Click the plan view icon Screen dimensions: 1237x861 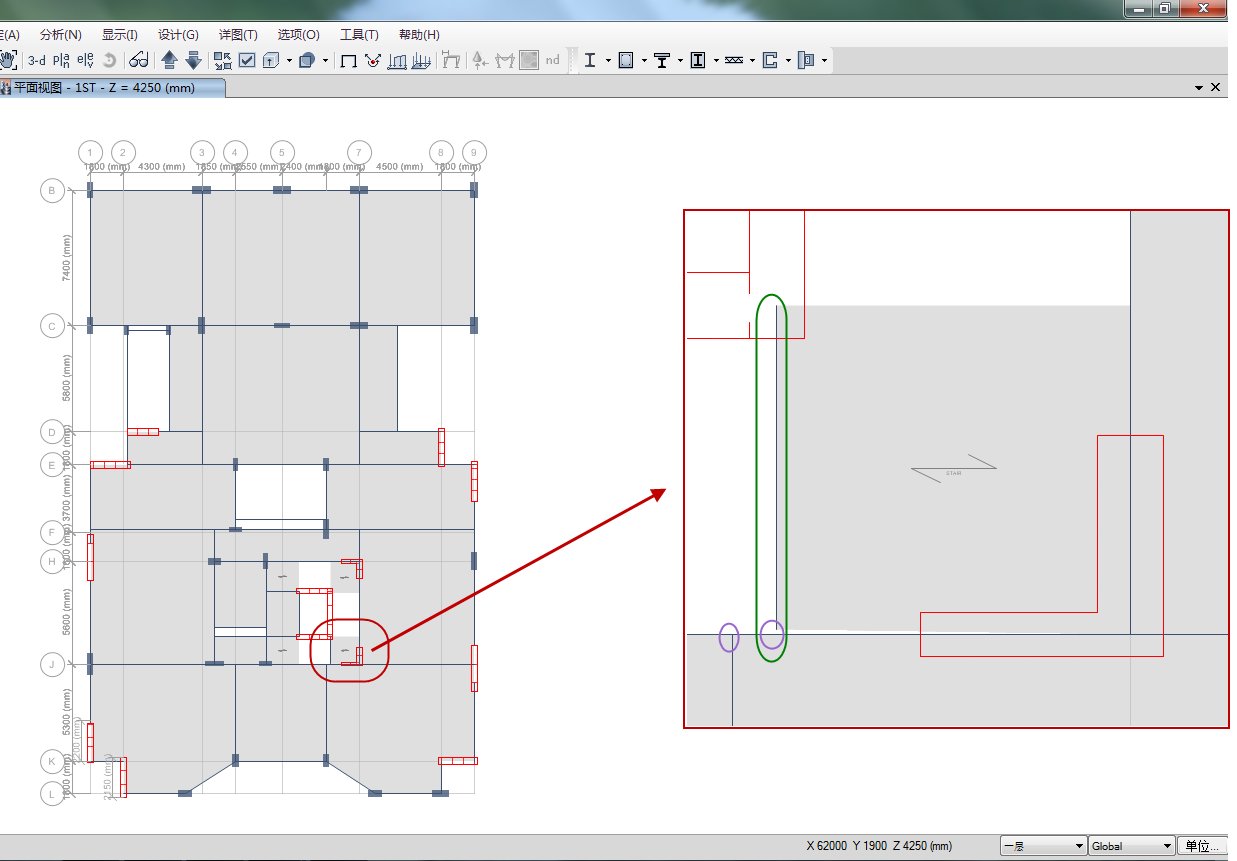[62, 60]
